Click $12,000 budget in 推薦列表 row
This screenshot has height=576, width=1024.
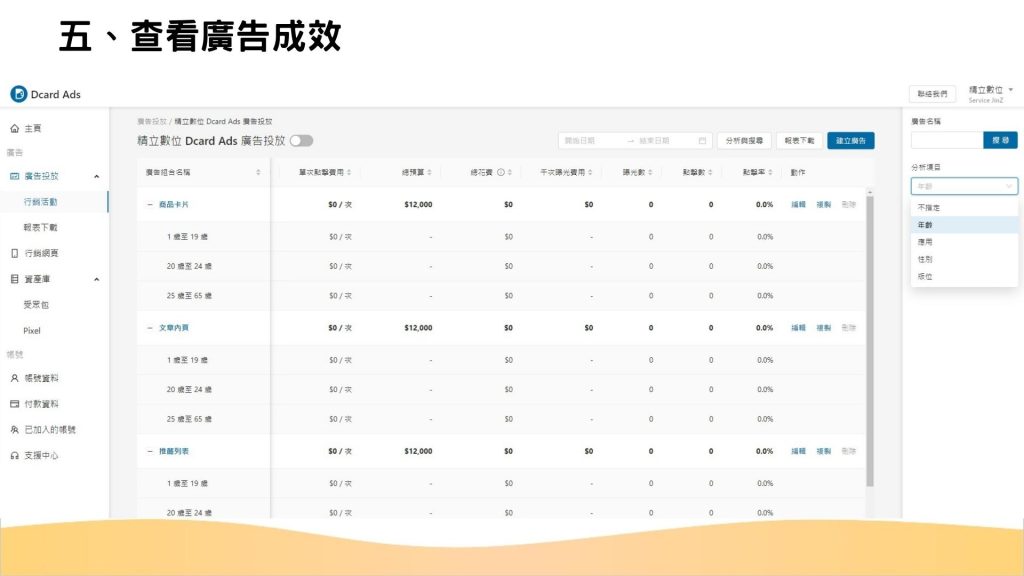point(418,451)
